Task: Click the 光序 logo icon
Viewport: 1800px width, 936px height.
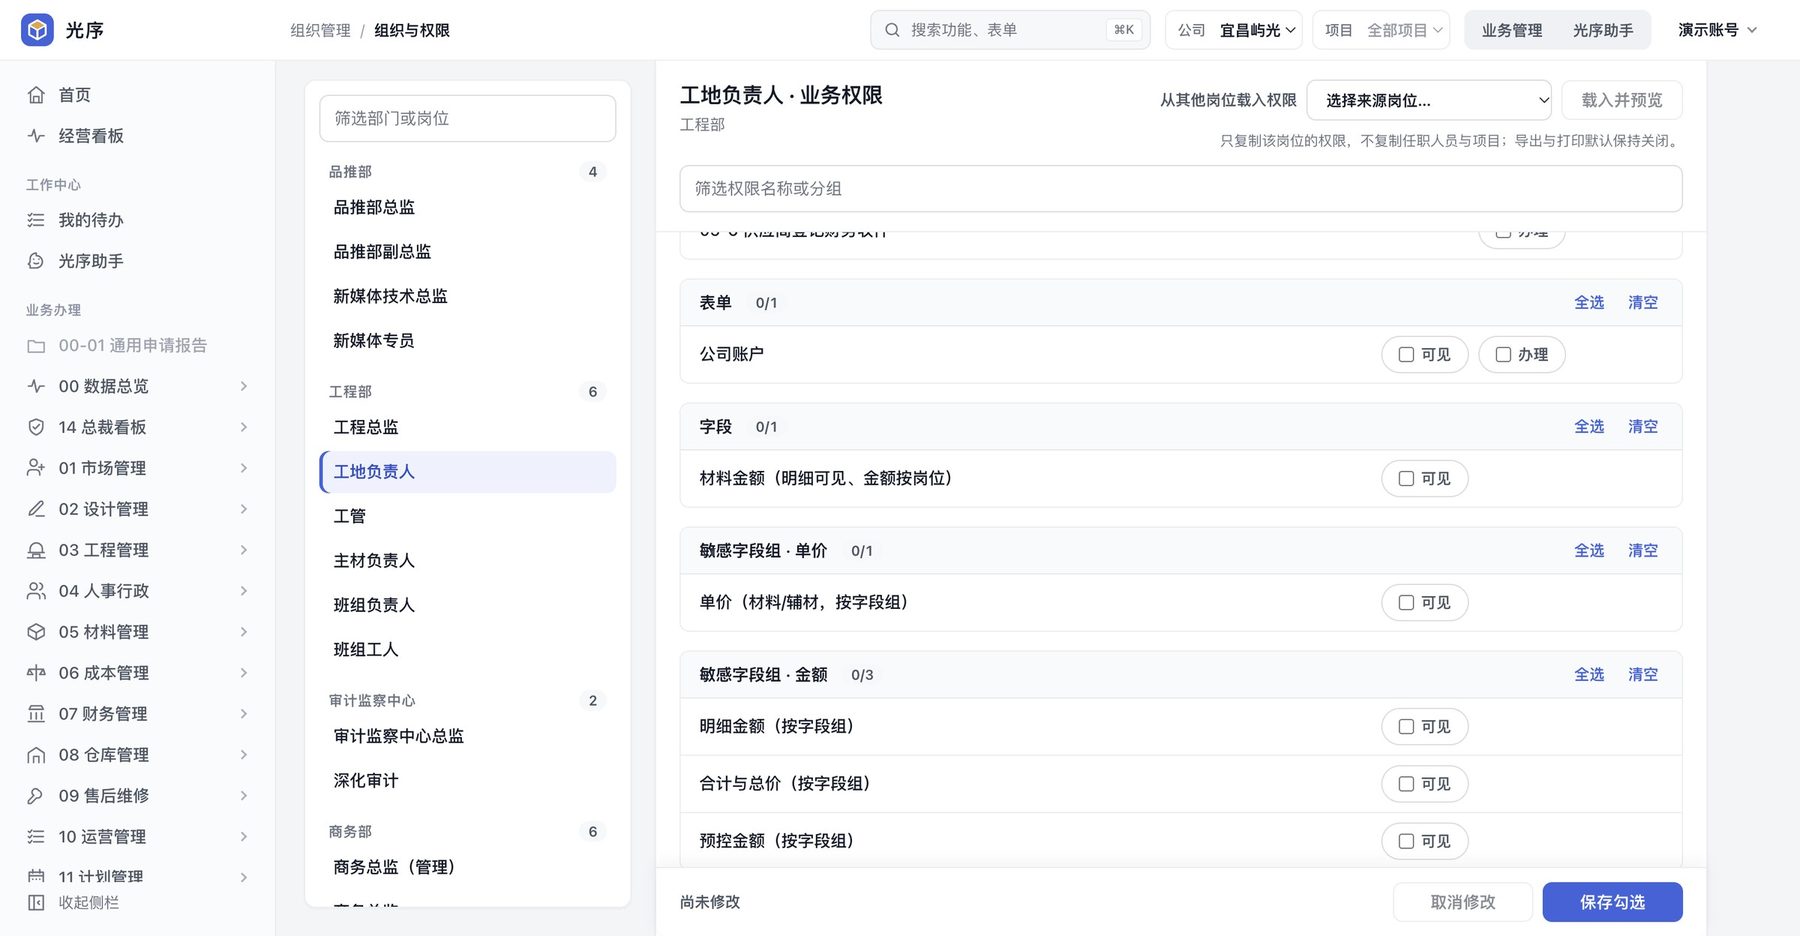Action: point(38,30)
